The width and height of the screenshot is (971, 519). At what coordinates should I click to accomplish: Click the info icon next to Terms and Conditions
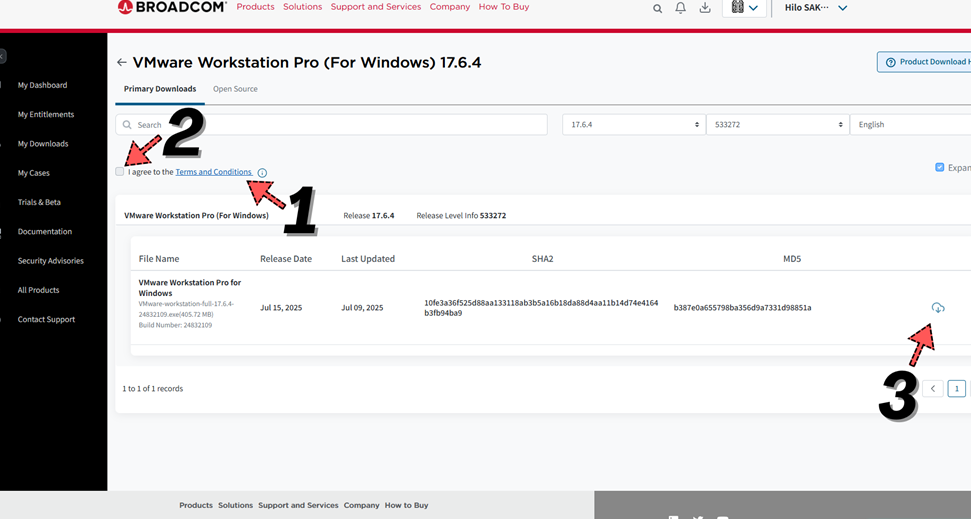click(262, 173)
